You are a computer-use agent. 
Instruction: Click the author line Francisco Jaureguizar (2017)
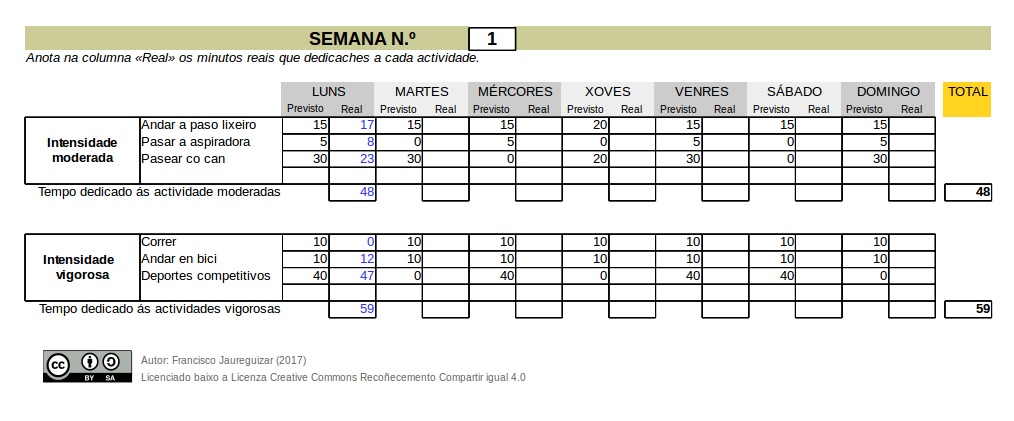tap(224, 360)
